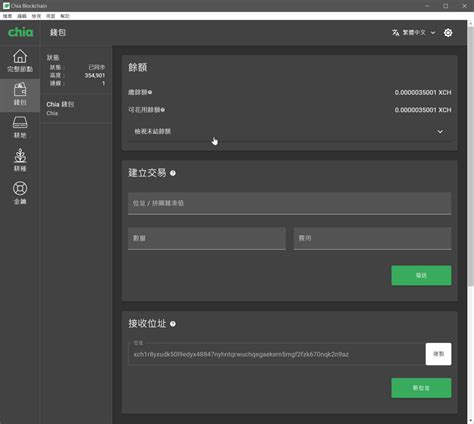Click the translate icon beside 繁體中文
This screenshot has height=424, width=474.
396,33
